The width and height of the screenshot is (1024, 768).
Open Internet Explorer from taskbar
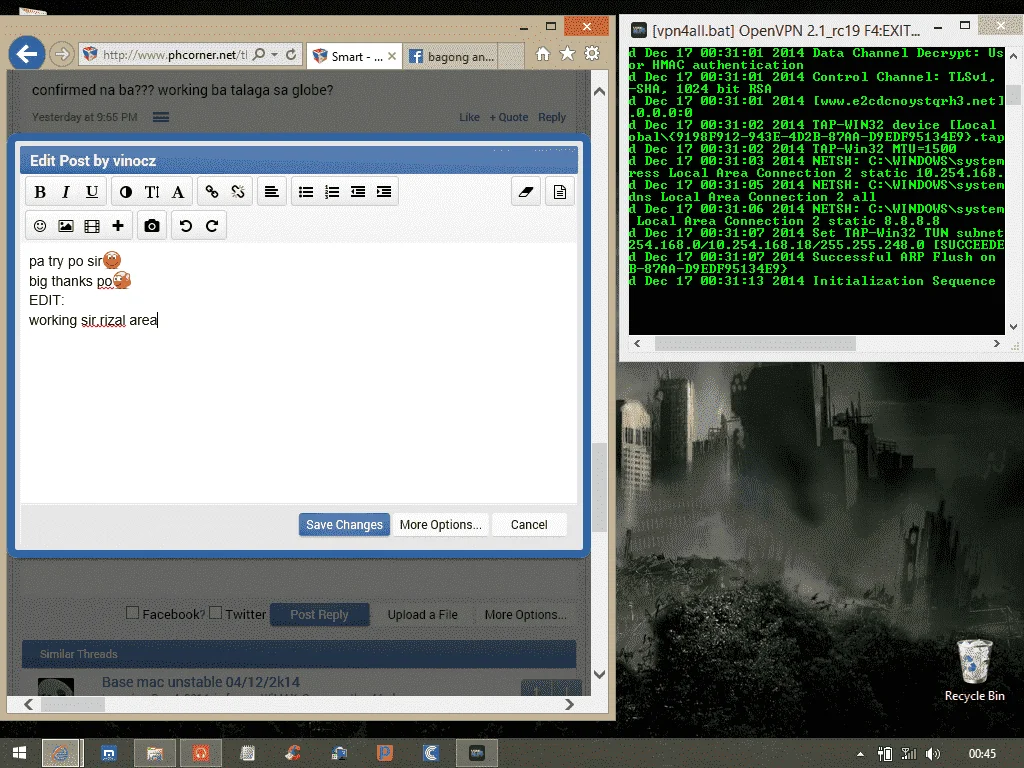(x=61, y=753)
